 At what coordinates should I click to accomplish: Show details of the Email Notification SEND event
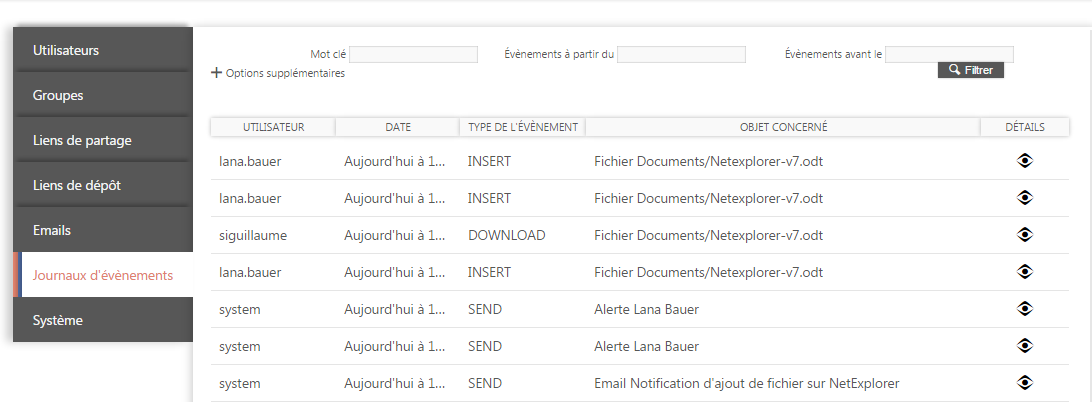(1024, 383)
